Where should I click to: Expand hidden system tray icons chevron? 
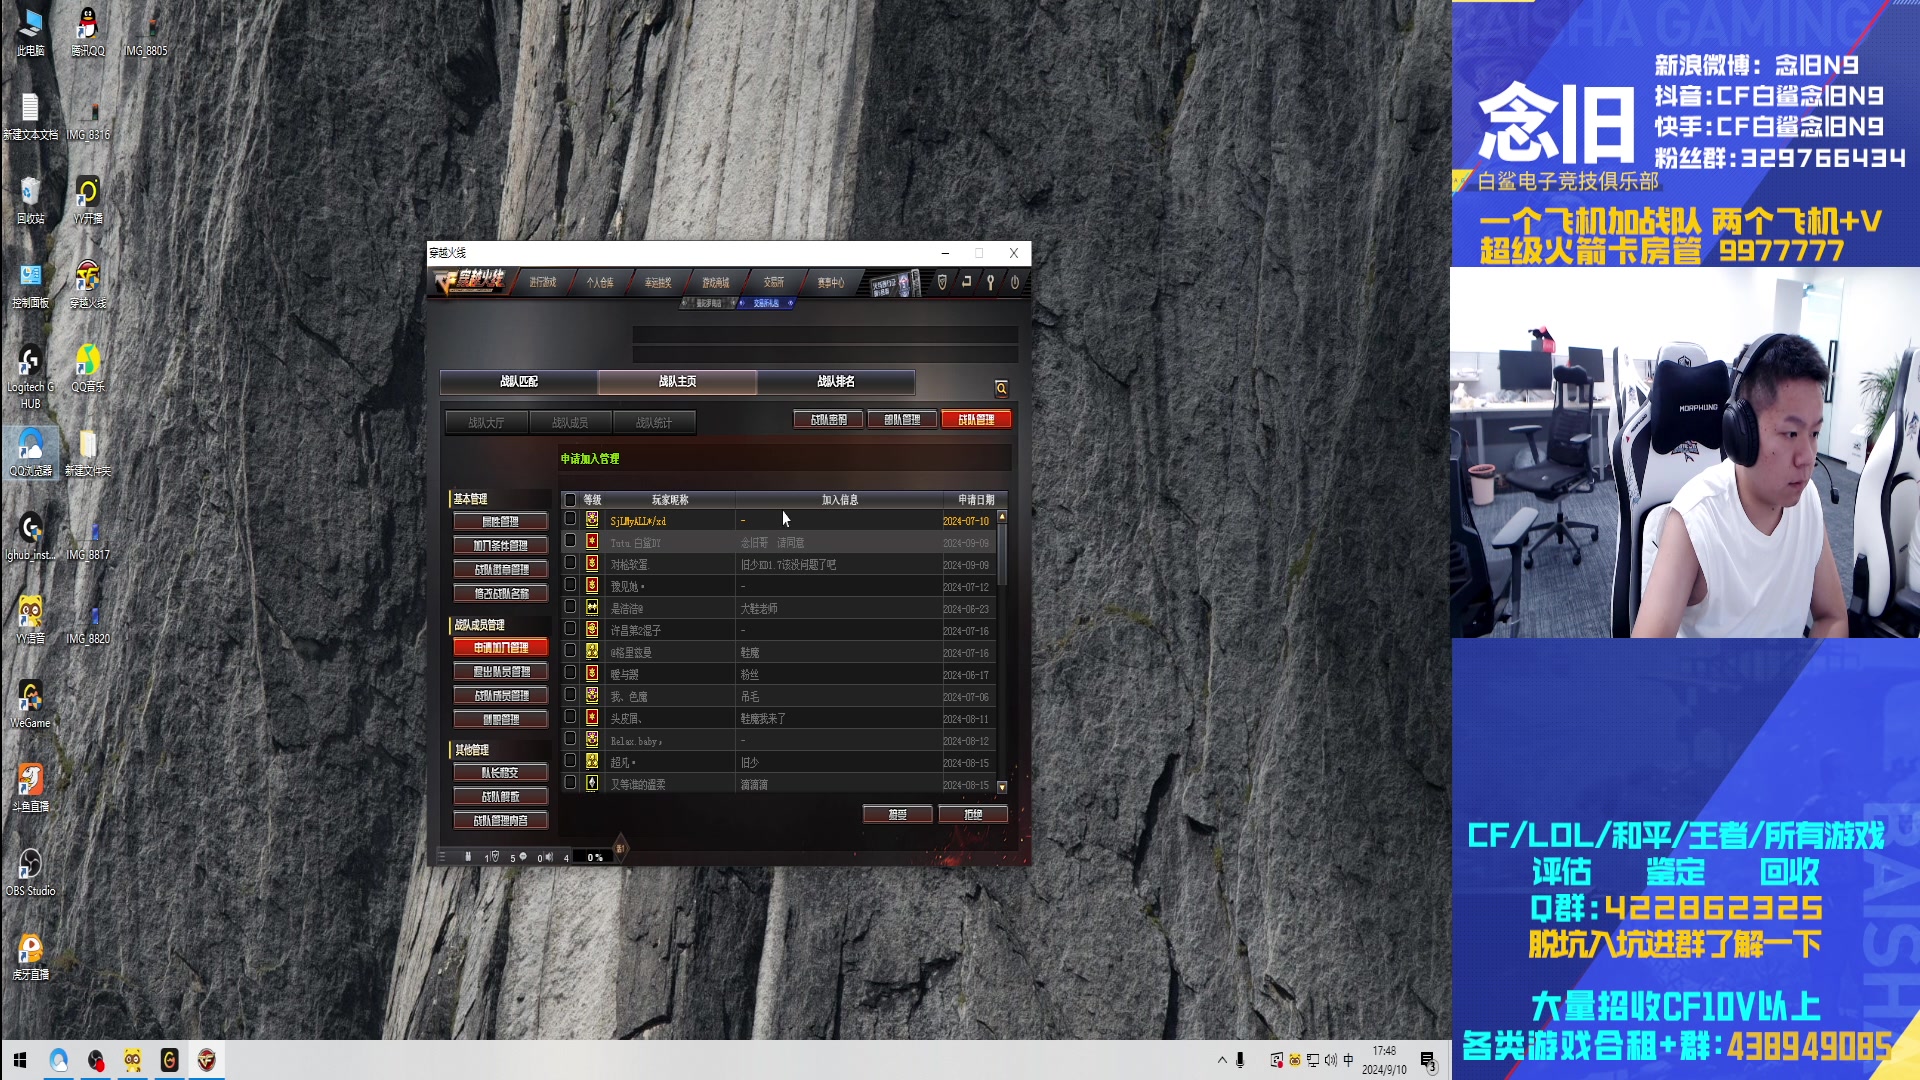click(x=1222, y=1060)
